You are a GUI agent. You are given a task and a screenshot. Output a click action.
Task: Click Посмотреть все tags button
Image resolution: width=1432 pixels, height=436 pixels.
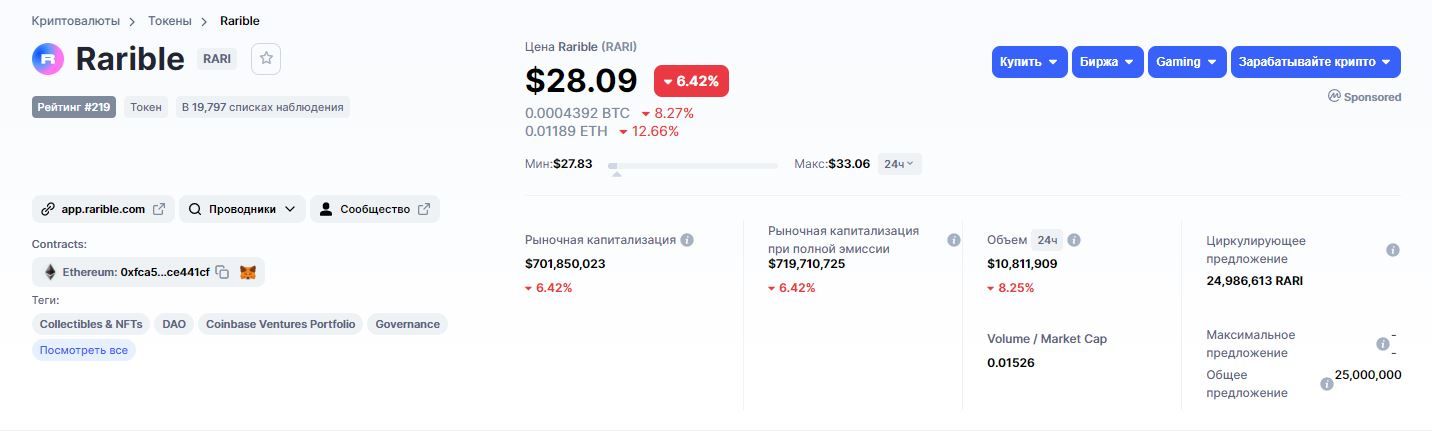point(83,350)
